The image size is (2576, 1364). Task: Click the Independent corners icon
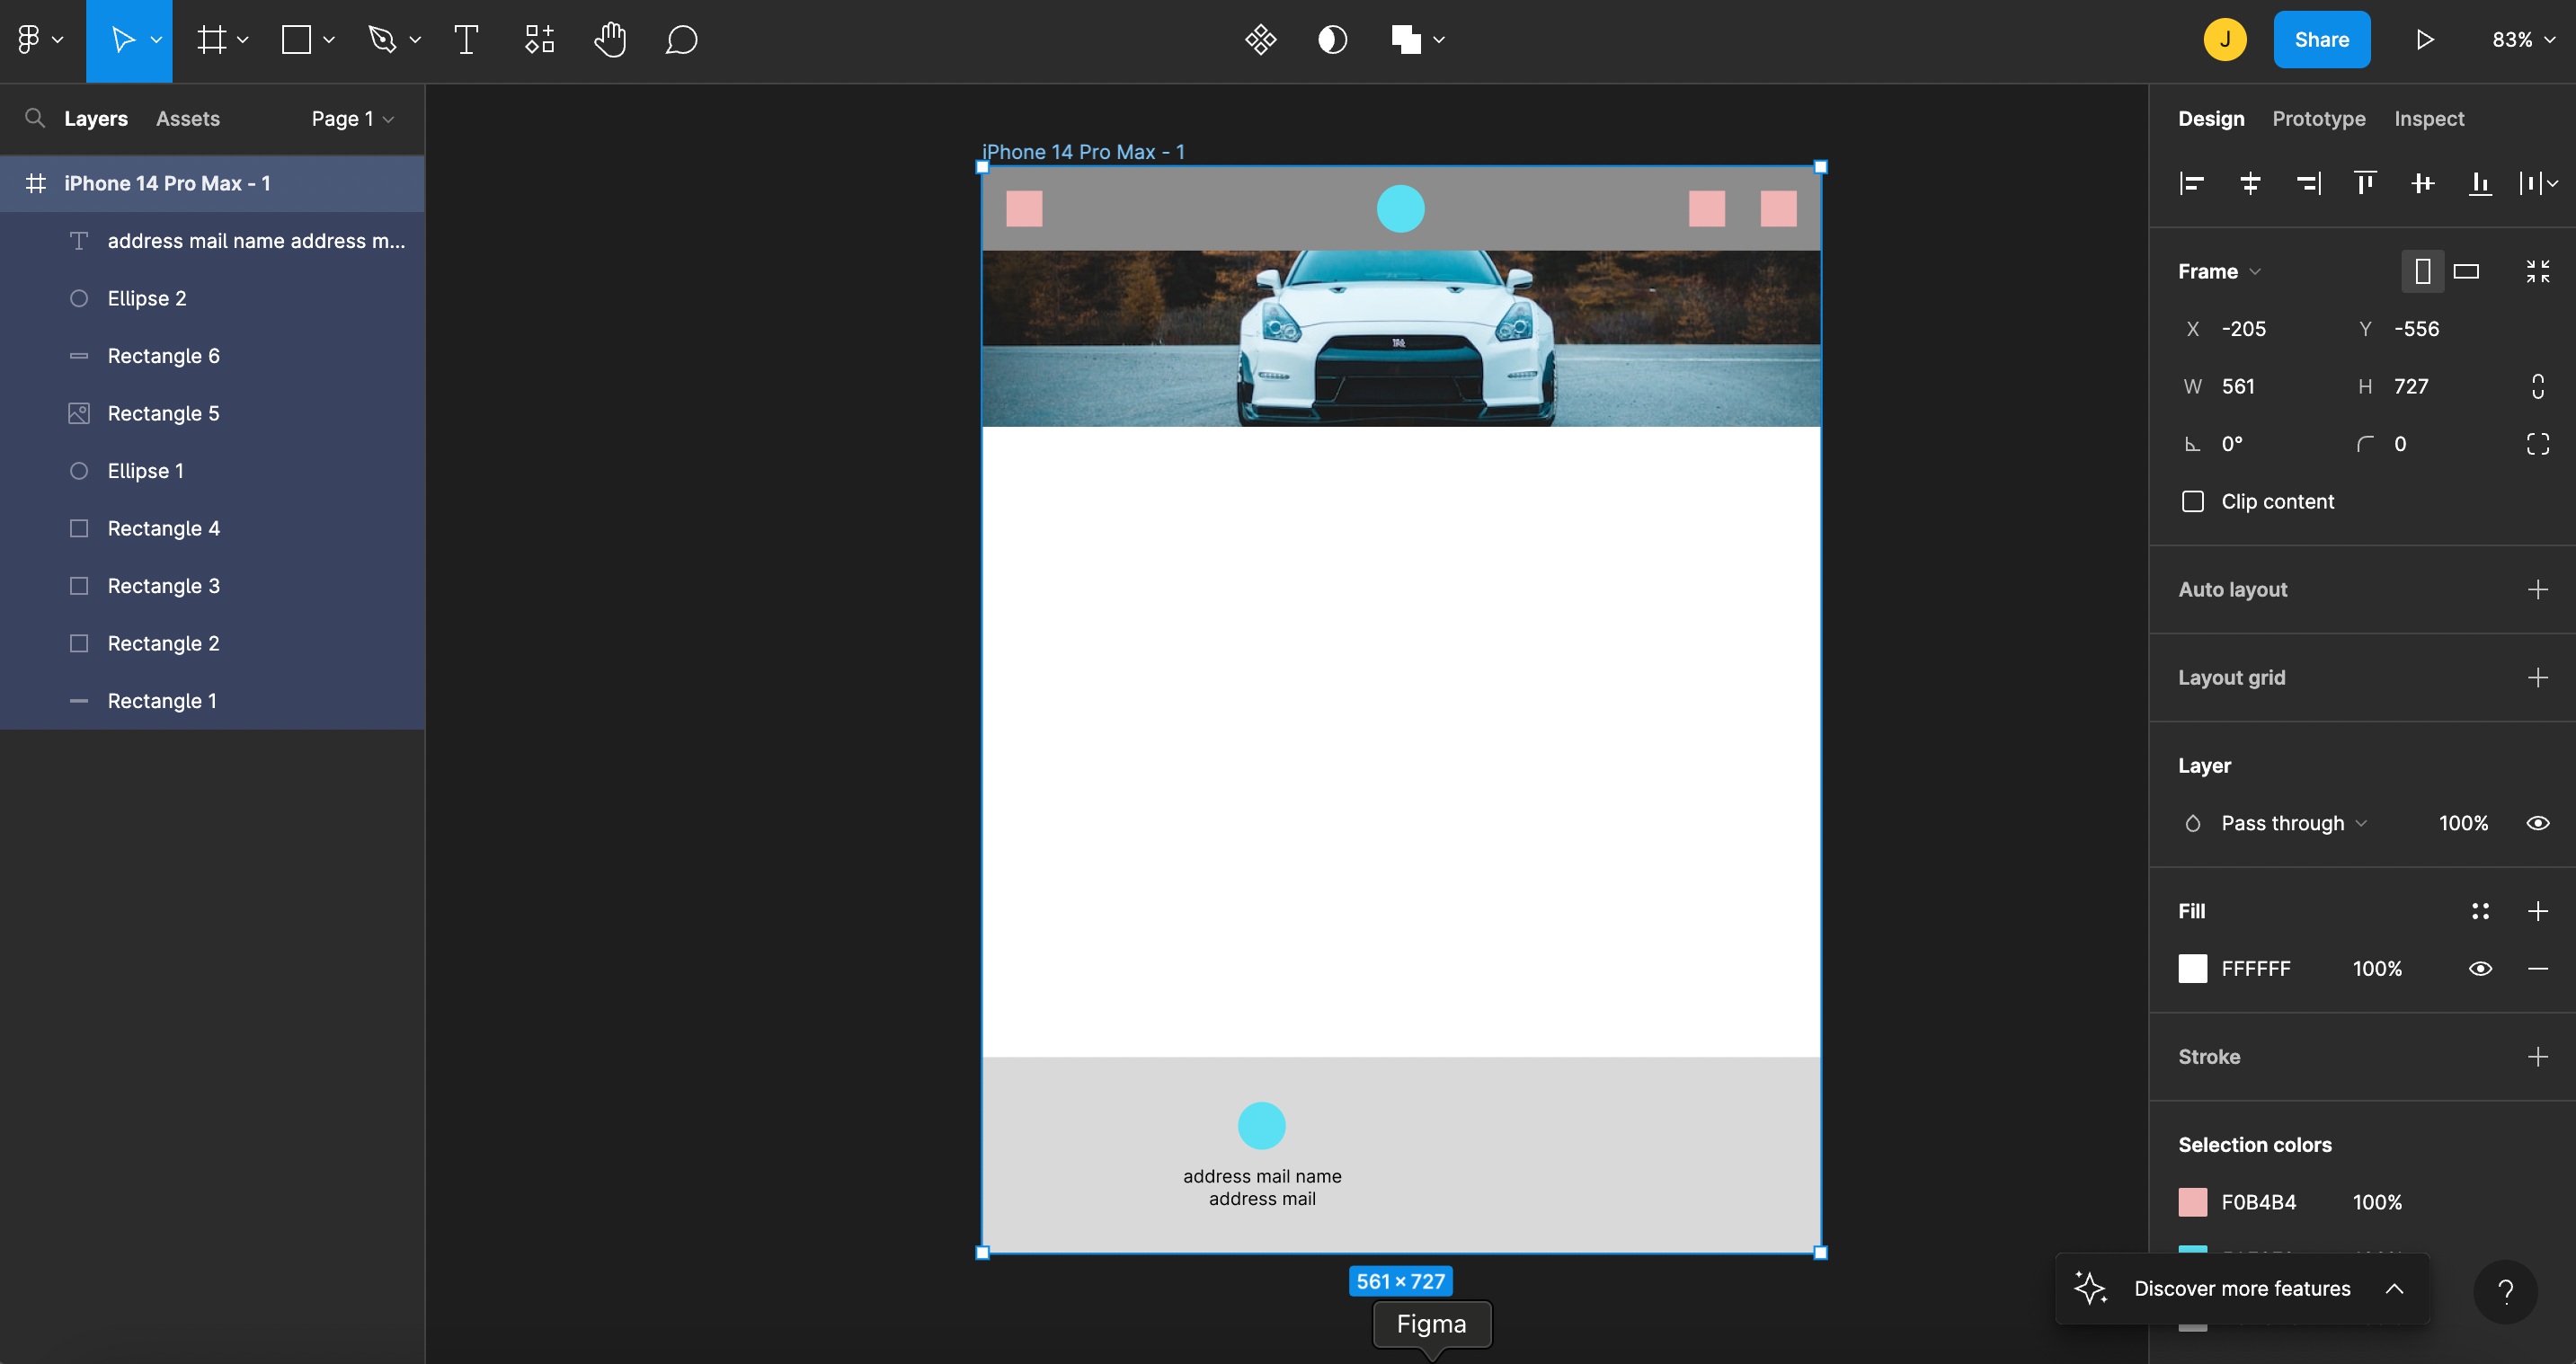pos(2538,444)
